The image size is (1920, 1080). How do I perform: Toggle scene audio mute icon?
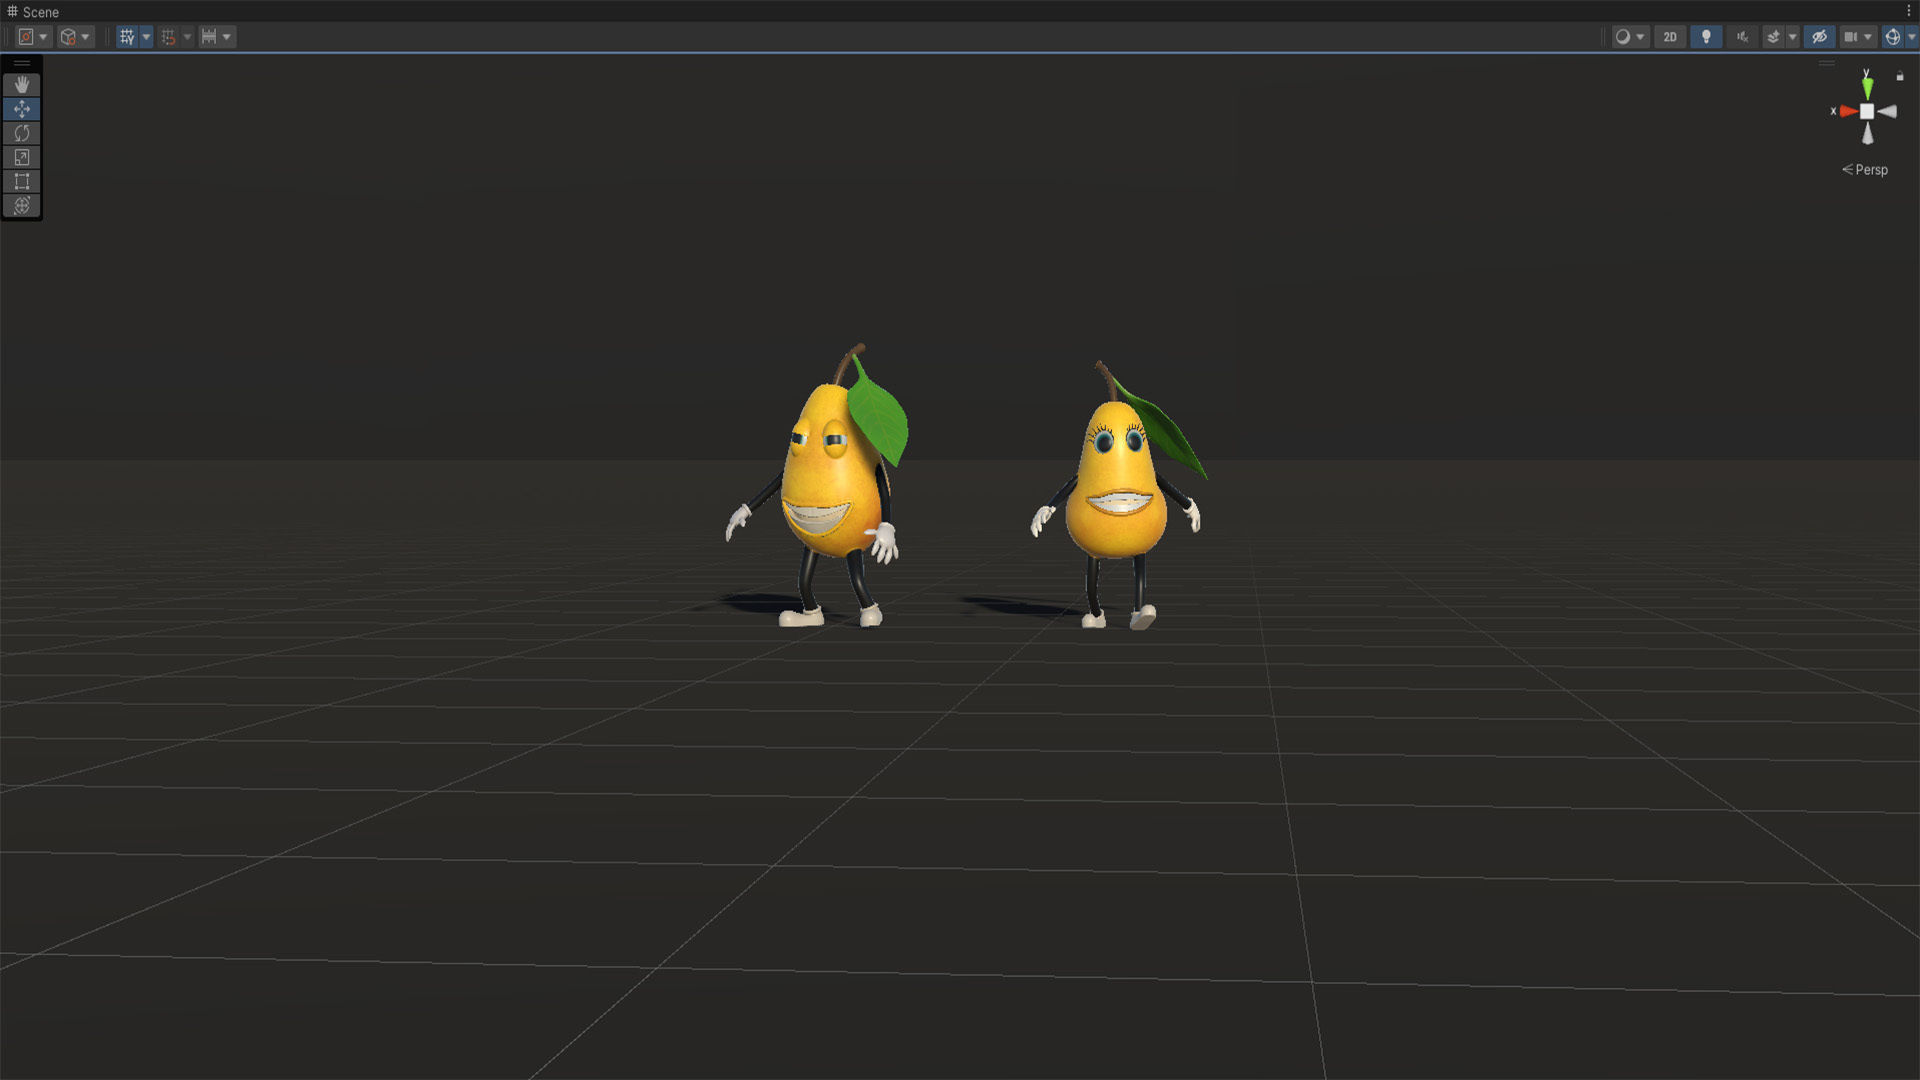1742,37
